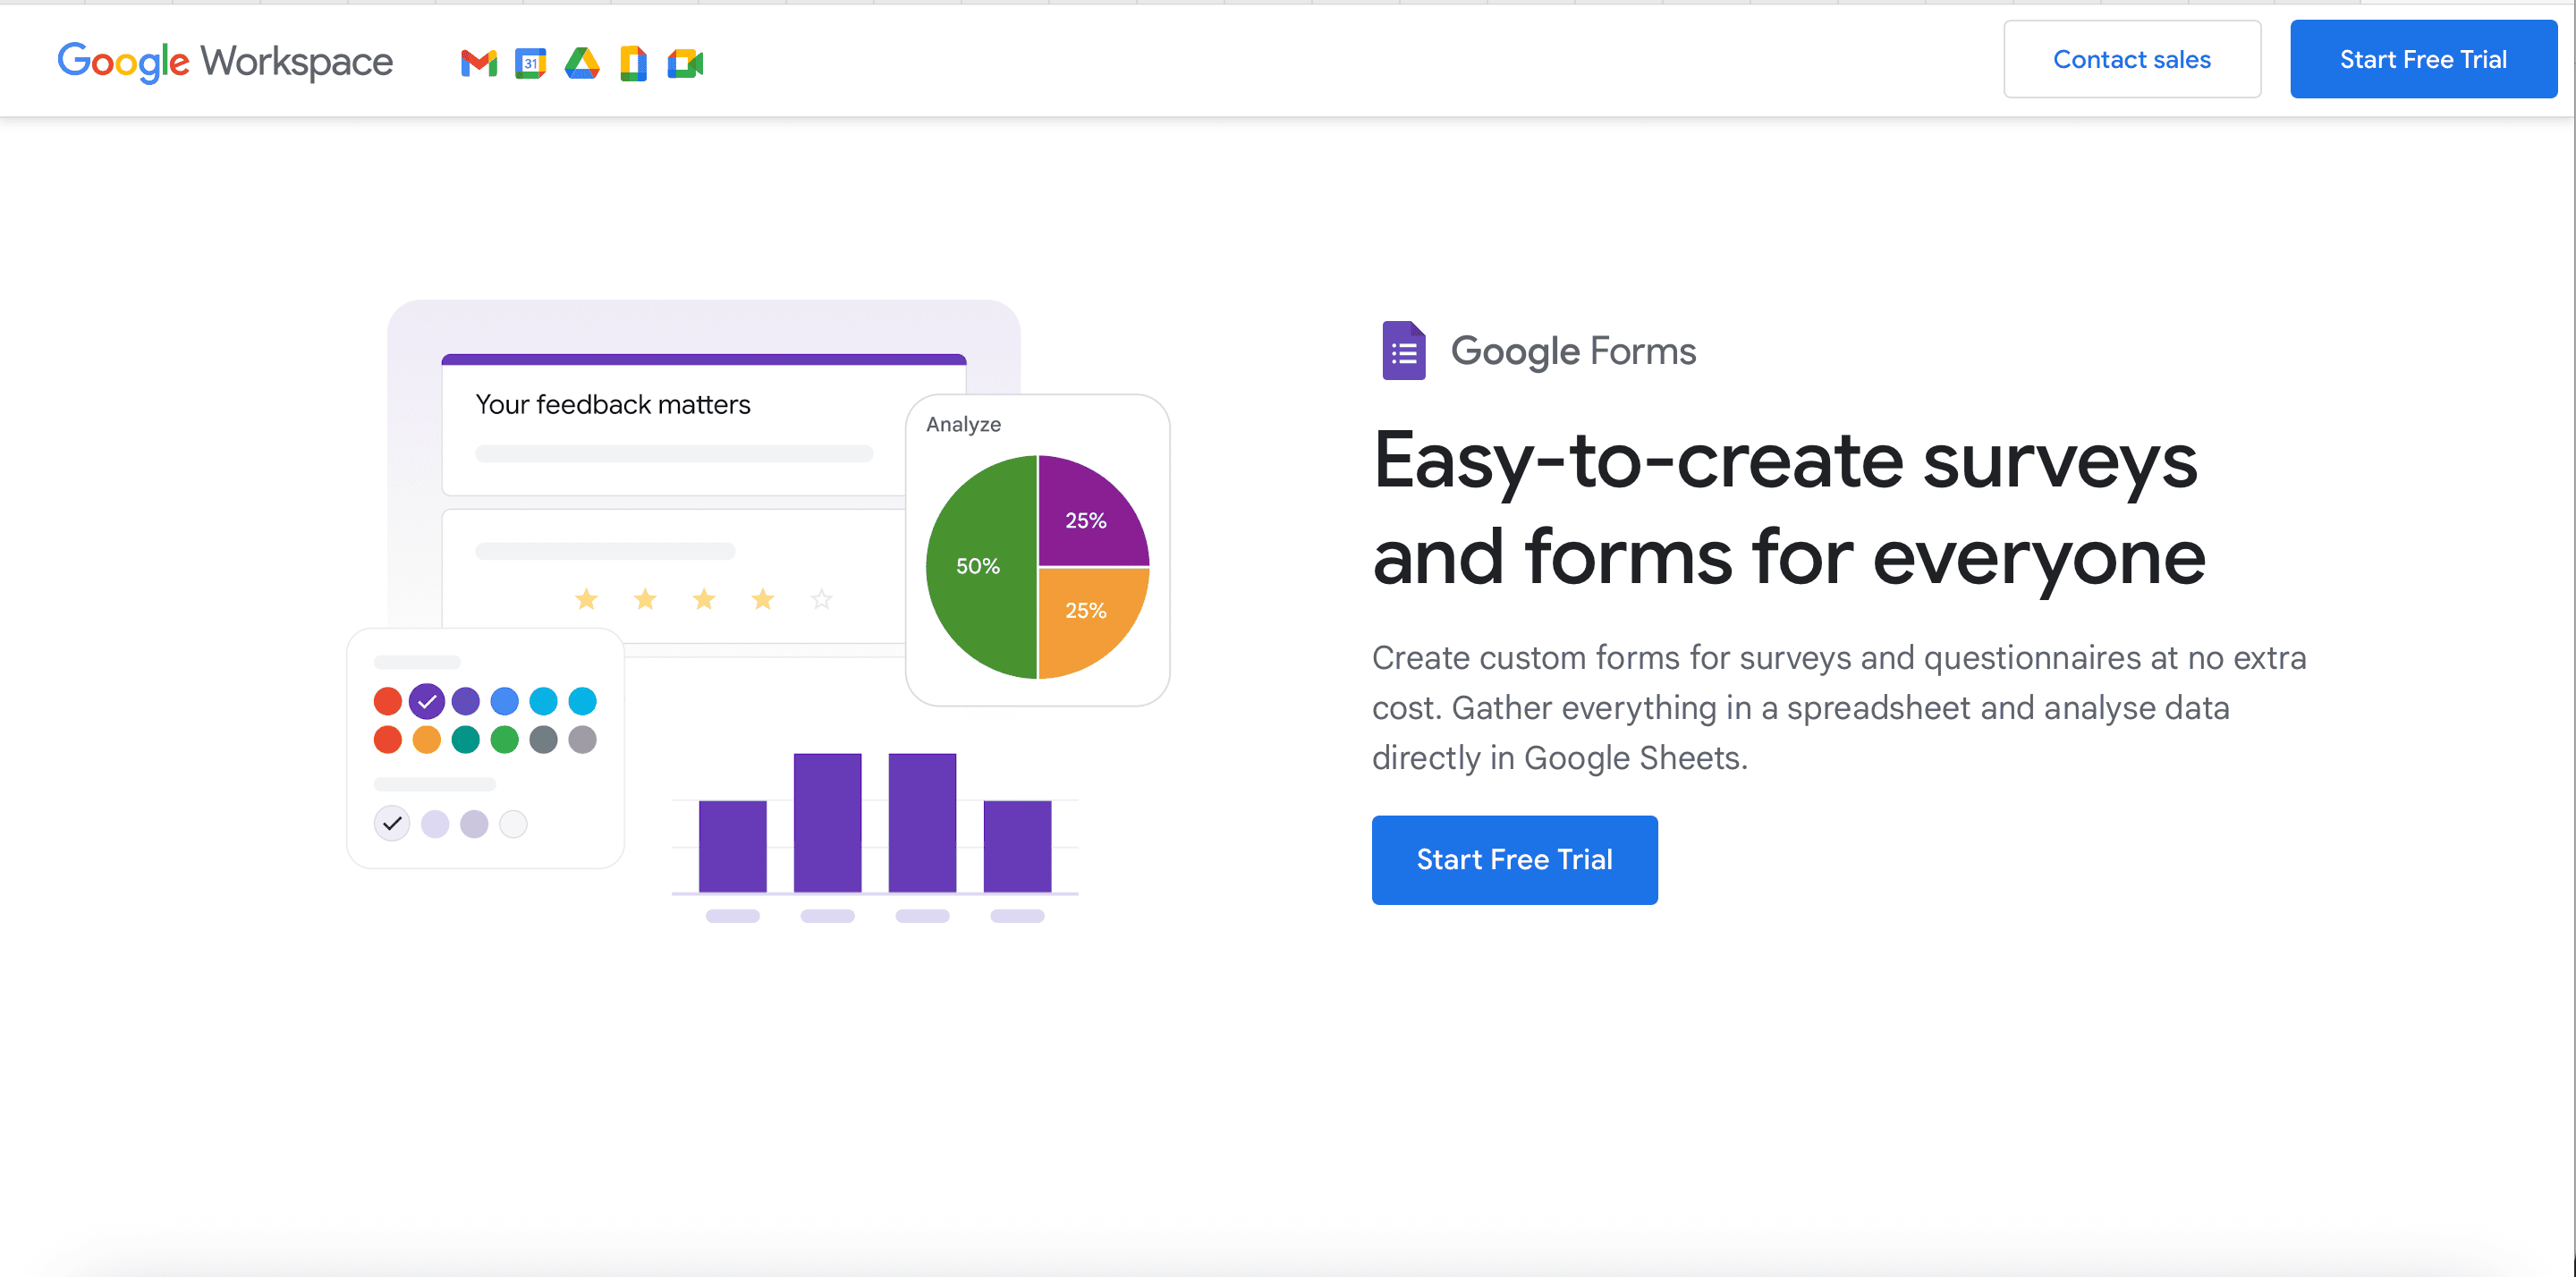Screen dimensions: 2576x1277
Task: Select the teal color swatch
Action: pyautogui.click(x=465, y=740)
